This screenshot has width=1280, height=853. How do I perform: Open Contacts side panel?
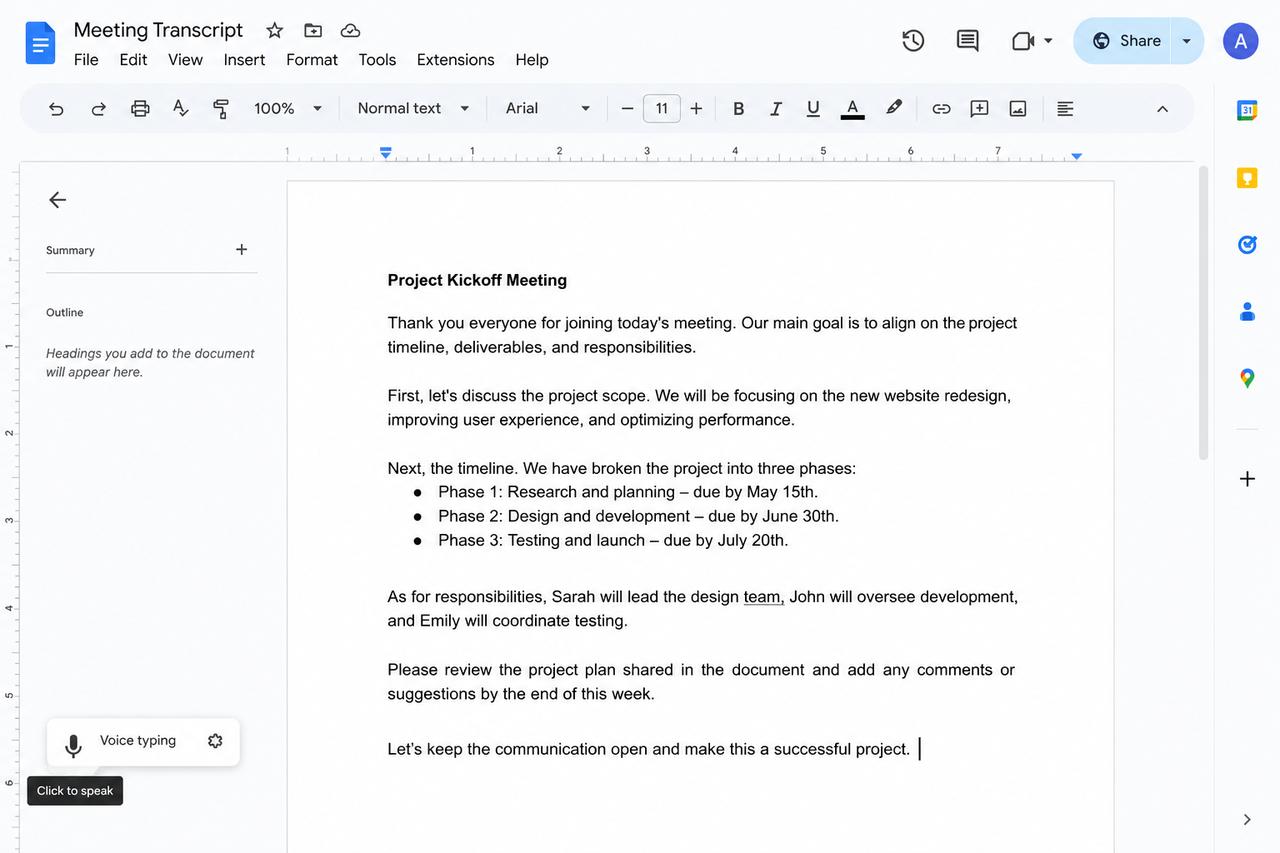(x=1247, y=312)
